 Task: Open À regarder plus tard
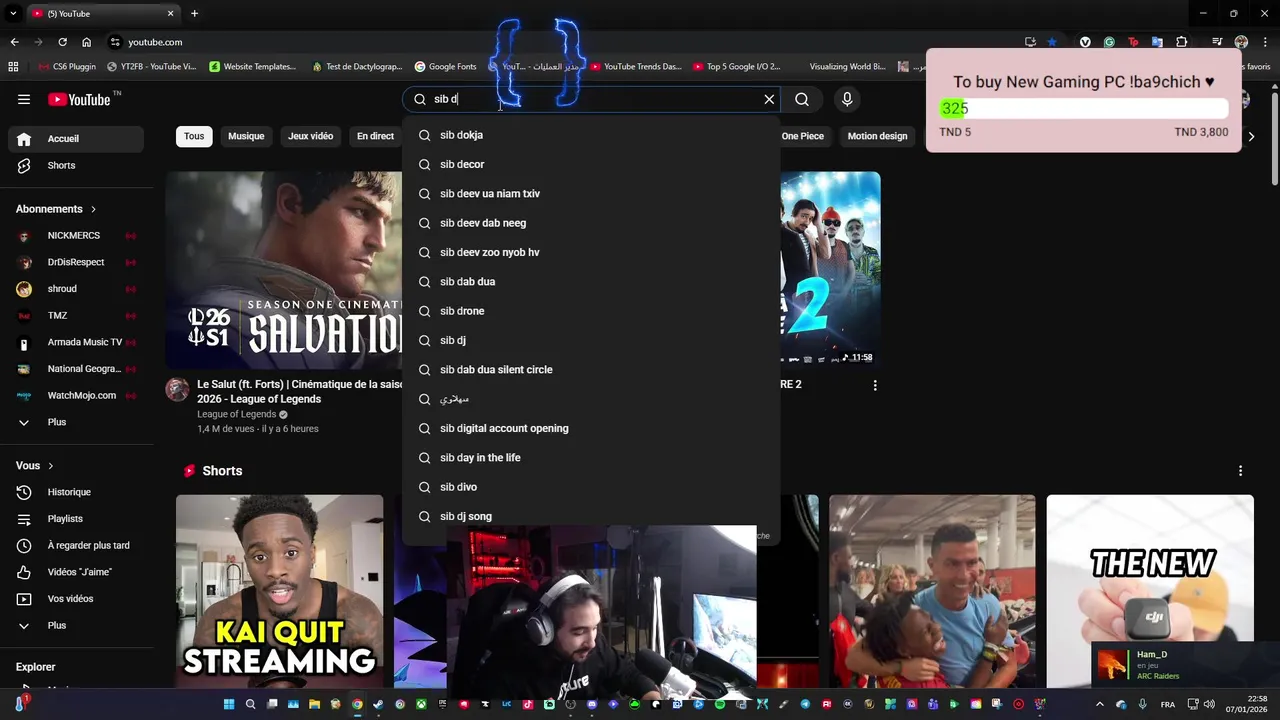(76, 545)
